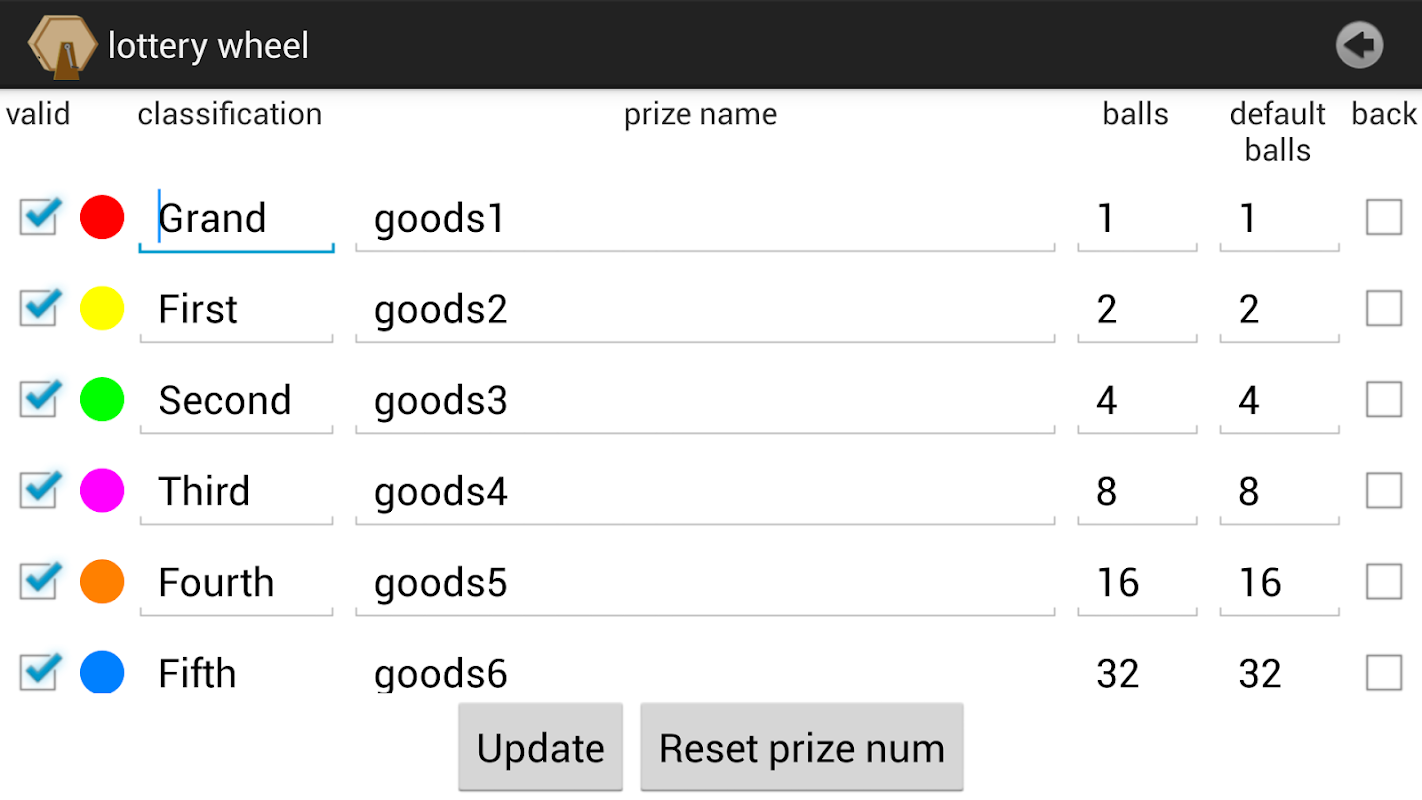This screenshot has width=1422, height=800.
Task: Select the yellow color circle for First
Action: tap(102, 308)
